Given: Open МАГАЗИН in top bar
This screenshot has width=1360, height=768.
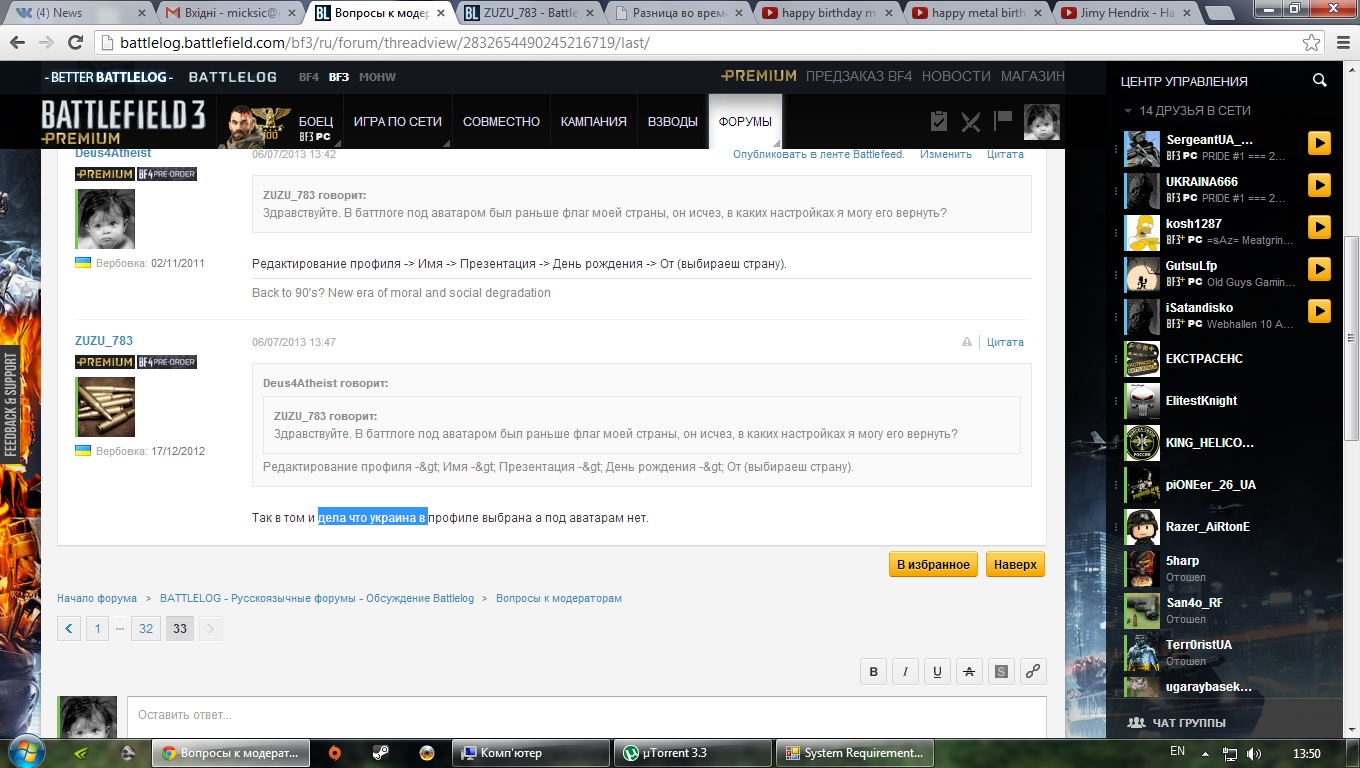Looking at the screenshot, I should pyautogui.click(x=1033, y=76).
